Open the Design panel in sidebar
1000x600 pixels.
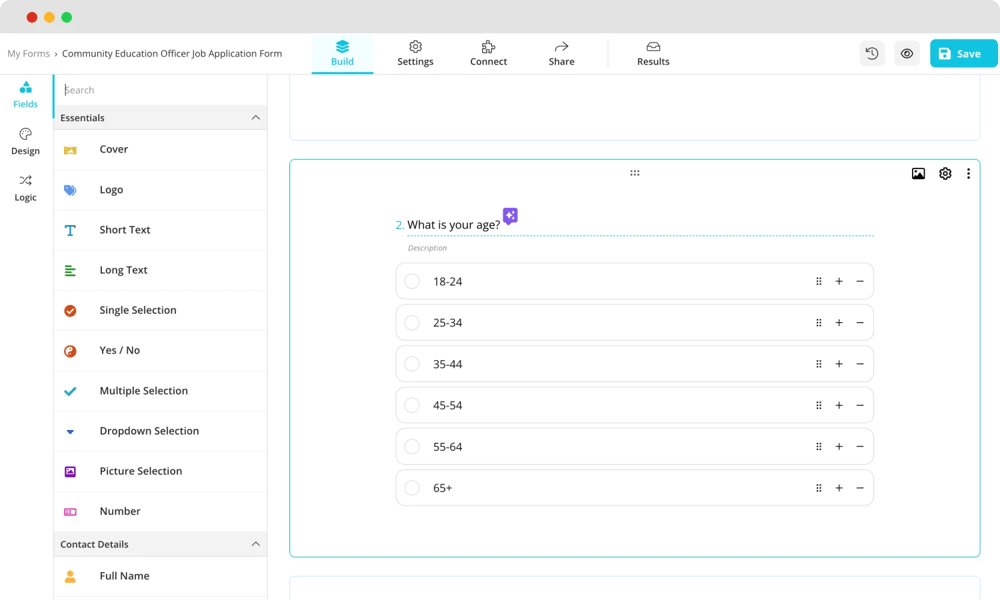point(26,141)
